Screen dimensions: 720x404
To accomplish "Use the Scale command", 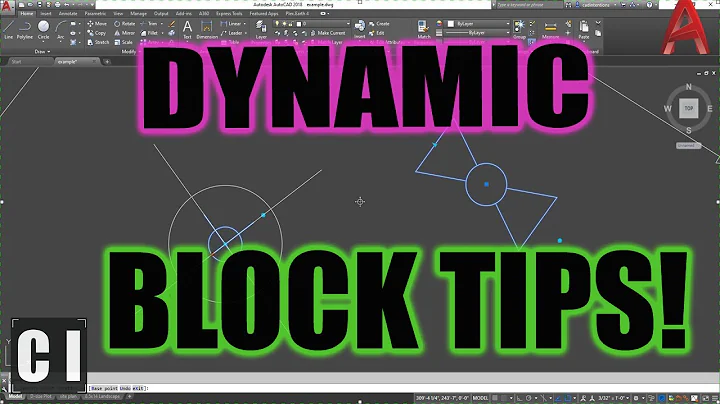I will point(124,42).
